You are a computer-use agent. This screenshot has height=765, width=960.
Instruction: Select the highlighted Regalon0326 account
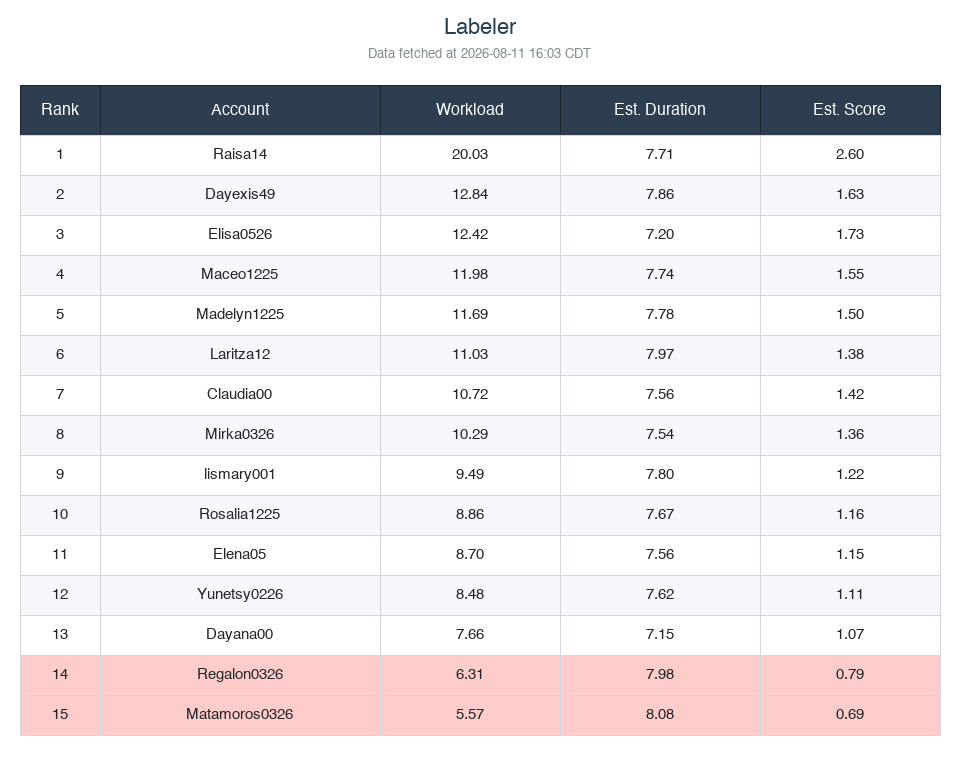tap(240, 674)
